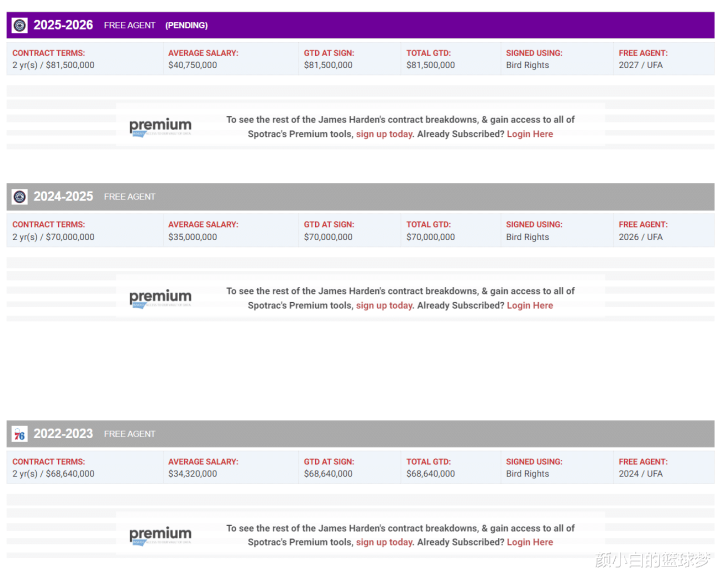
Task: Select TOTAL GTD value '$68,640,000'
Action: pyautogui.click(x=431, y=474)
